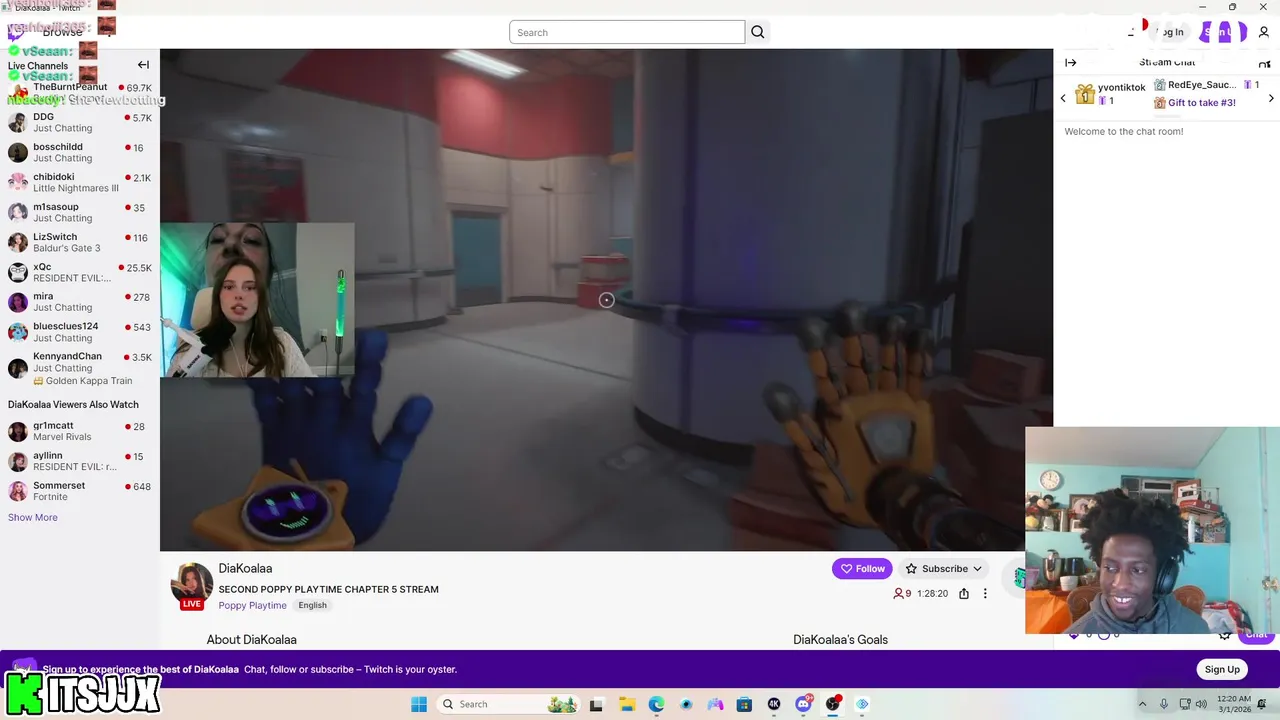Open m1sasoup channel
The image size is (1280, 720).
point(80,212)
